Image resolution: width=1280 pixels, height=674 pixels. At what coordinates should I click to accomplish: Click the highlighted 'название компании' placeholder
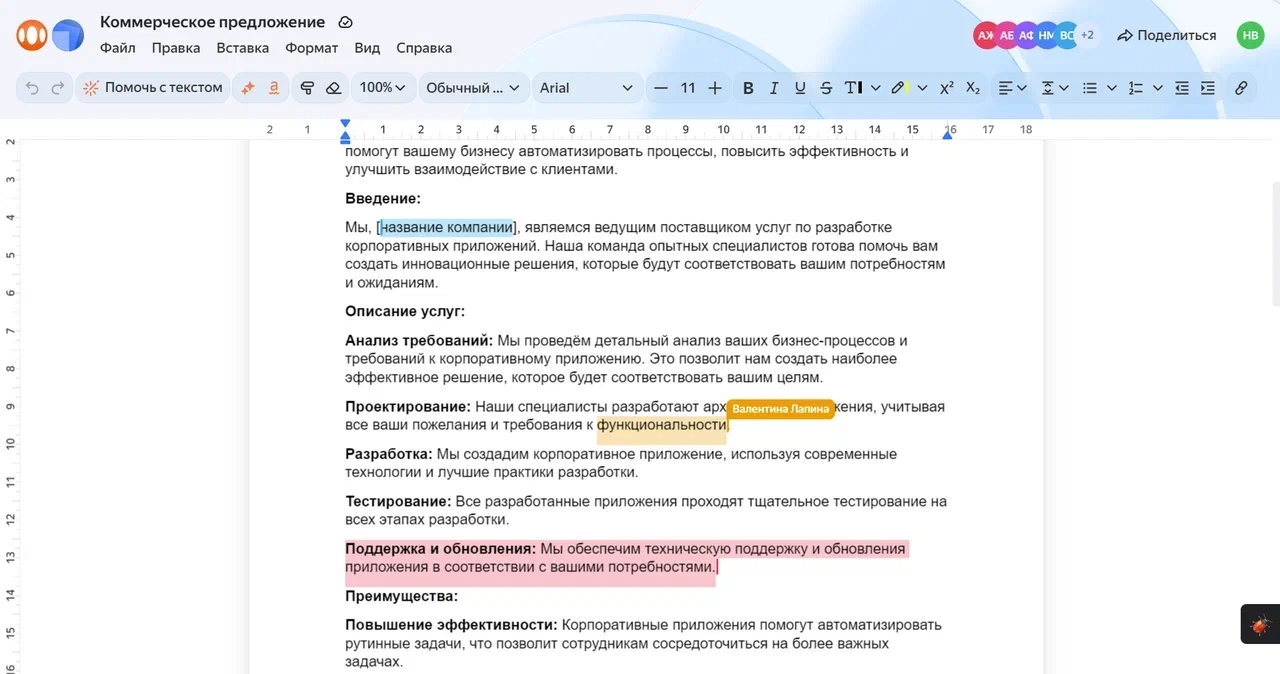447,227
